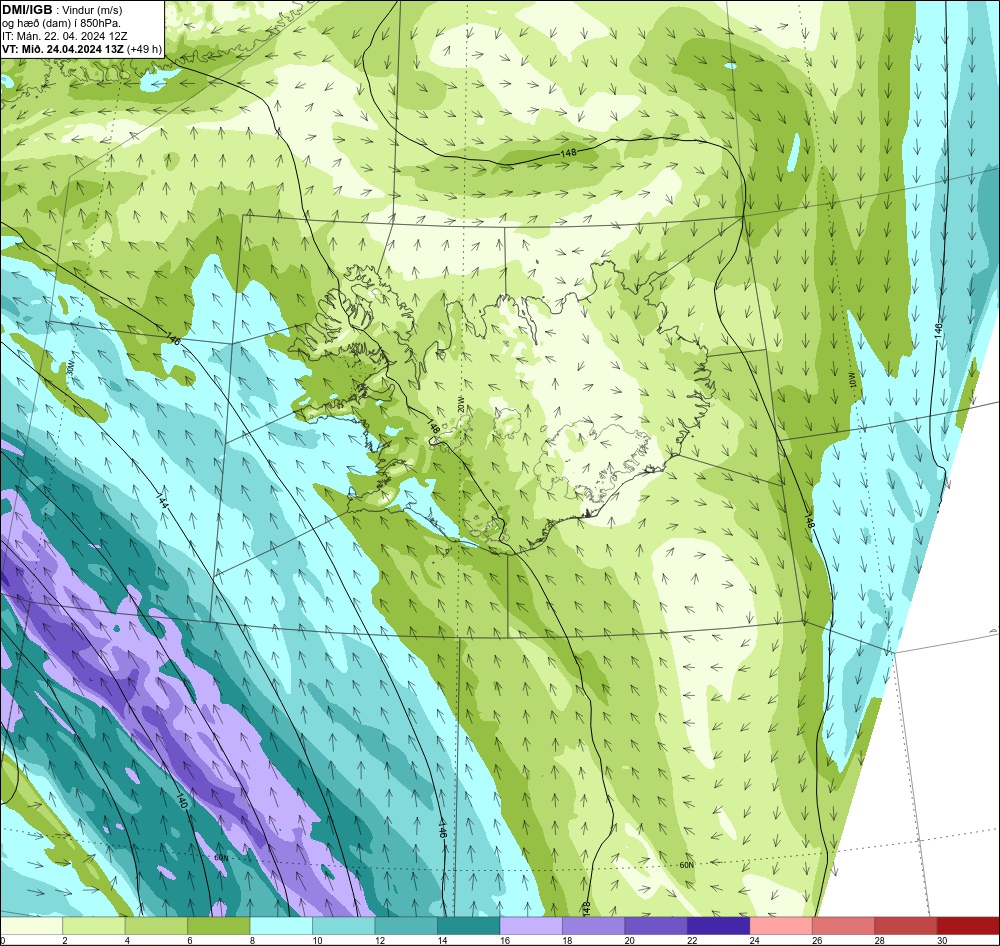Pick the 22–24 m/s deep indigo swatch
Screen dimensions: 1000x946
tap(719, 926)
